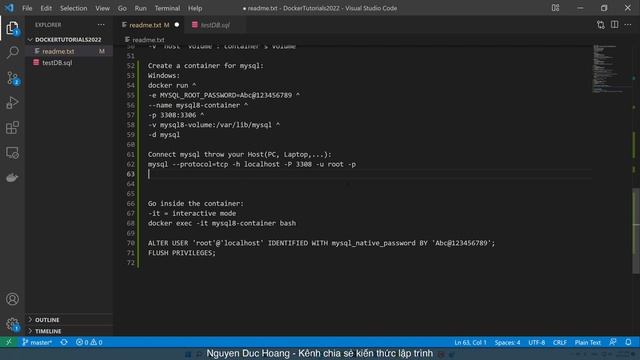Click the unsaved dot on readme.txt tab
Image resolution: width=640 pixels, height=360 pixels.
tap(177, 25)
